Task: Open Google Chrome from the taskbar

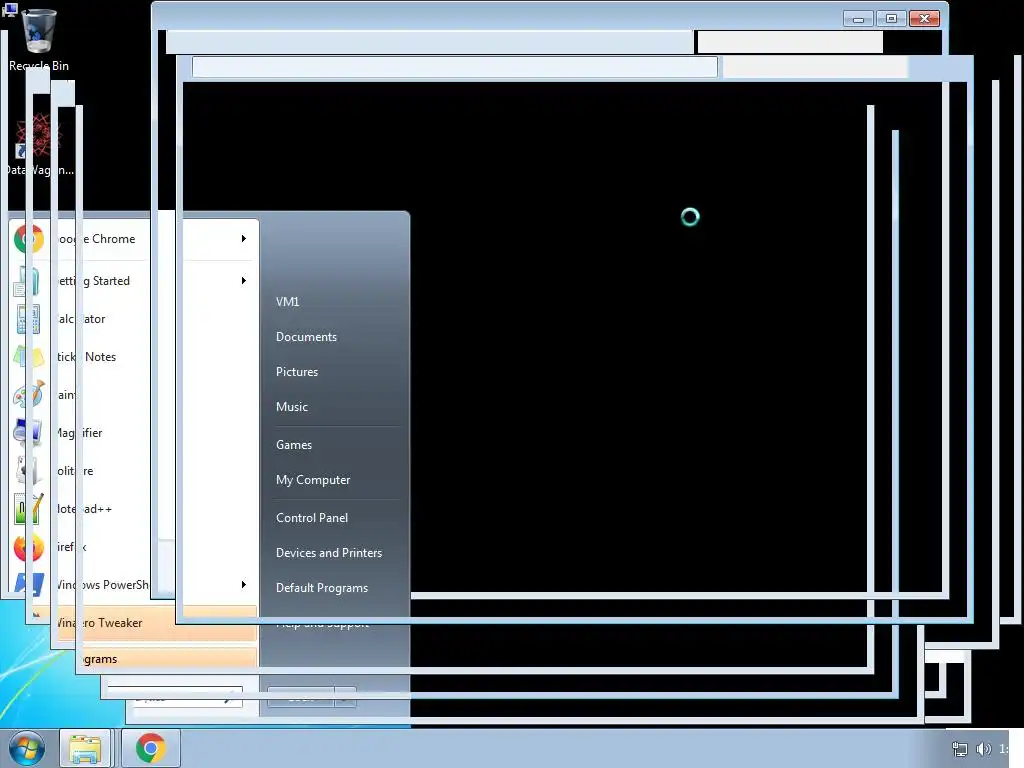Action: coord(151,748)
